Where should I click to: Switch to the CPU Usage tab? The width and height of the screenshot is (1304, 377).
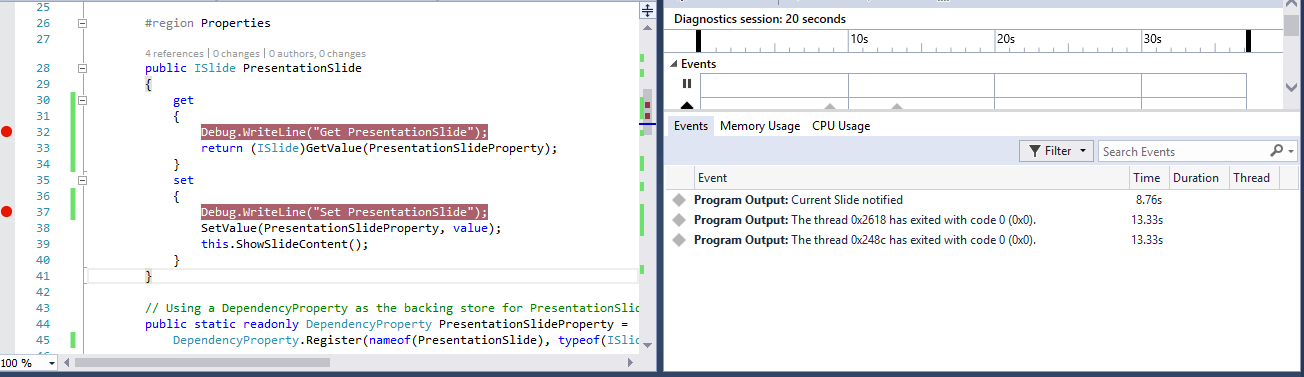point(841,126)
